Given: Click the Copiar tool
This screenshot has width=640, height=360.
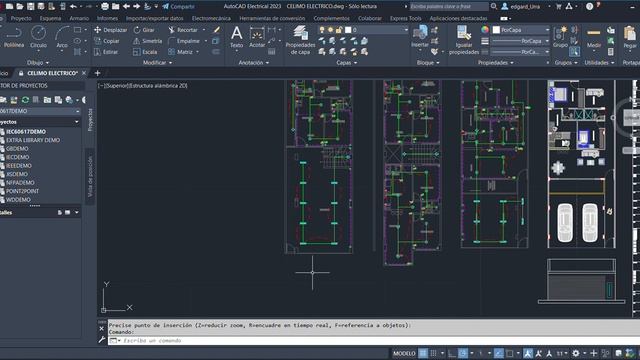Looking at the screenshot, I should [107, 41].
